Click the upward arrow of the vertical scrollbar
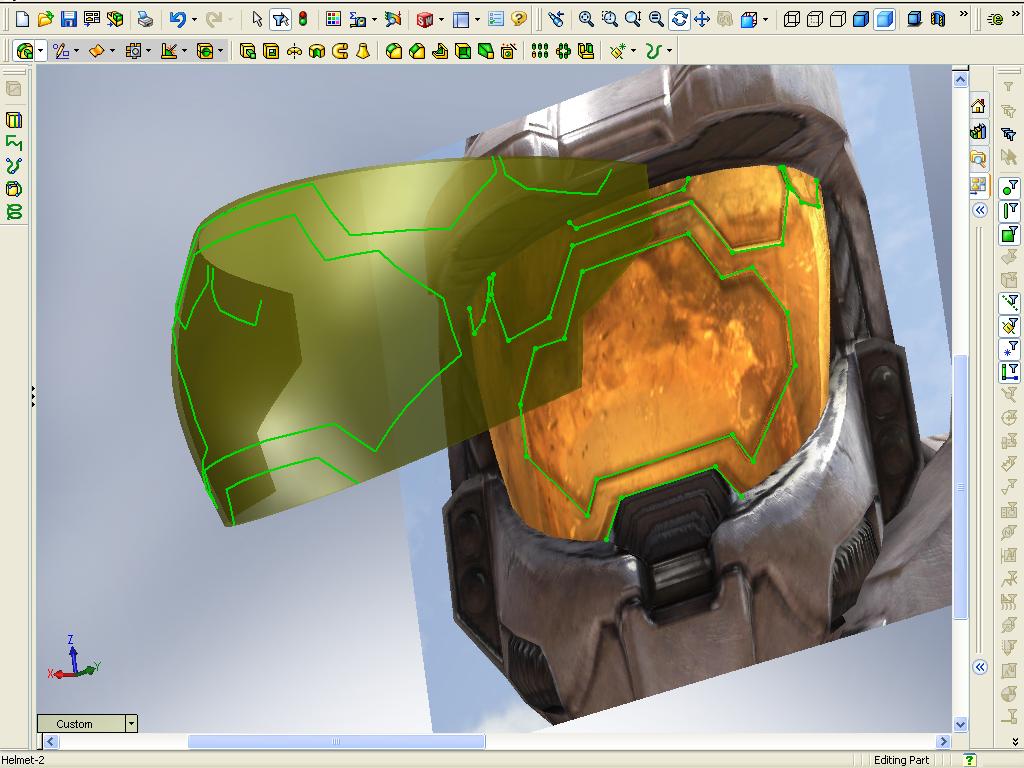This screenshot has height=768, width=1024. pyautogui.click(x=960, y=80)
